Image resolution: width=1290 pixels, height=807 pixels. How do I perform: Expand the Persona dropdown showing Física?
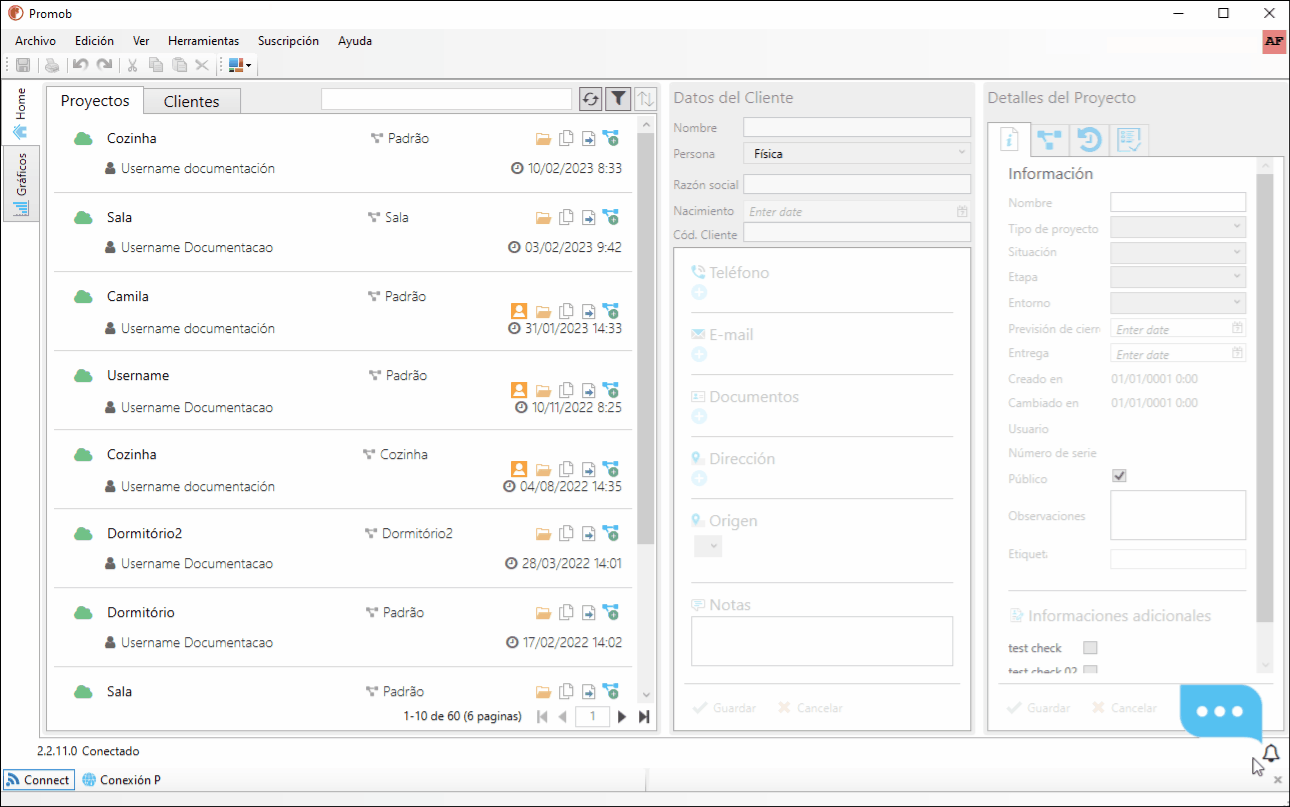[x=857, y=154]
